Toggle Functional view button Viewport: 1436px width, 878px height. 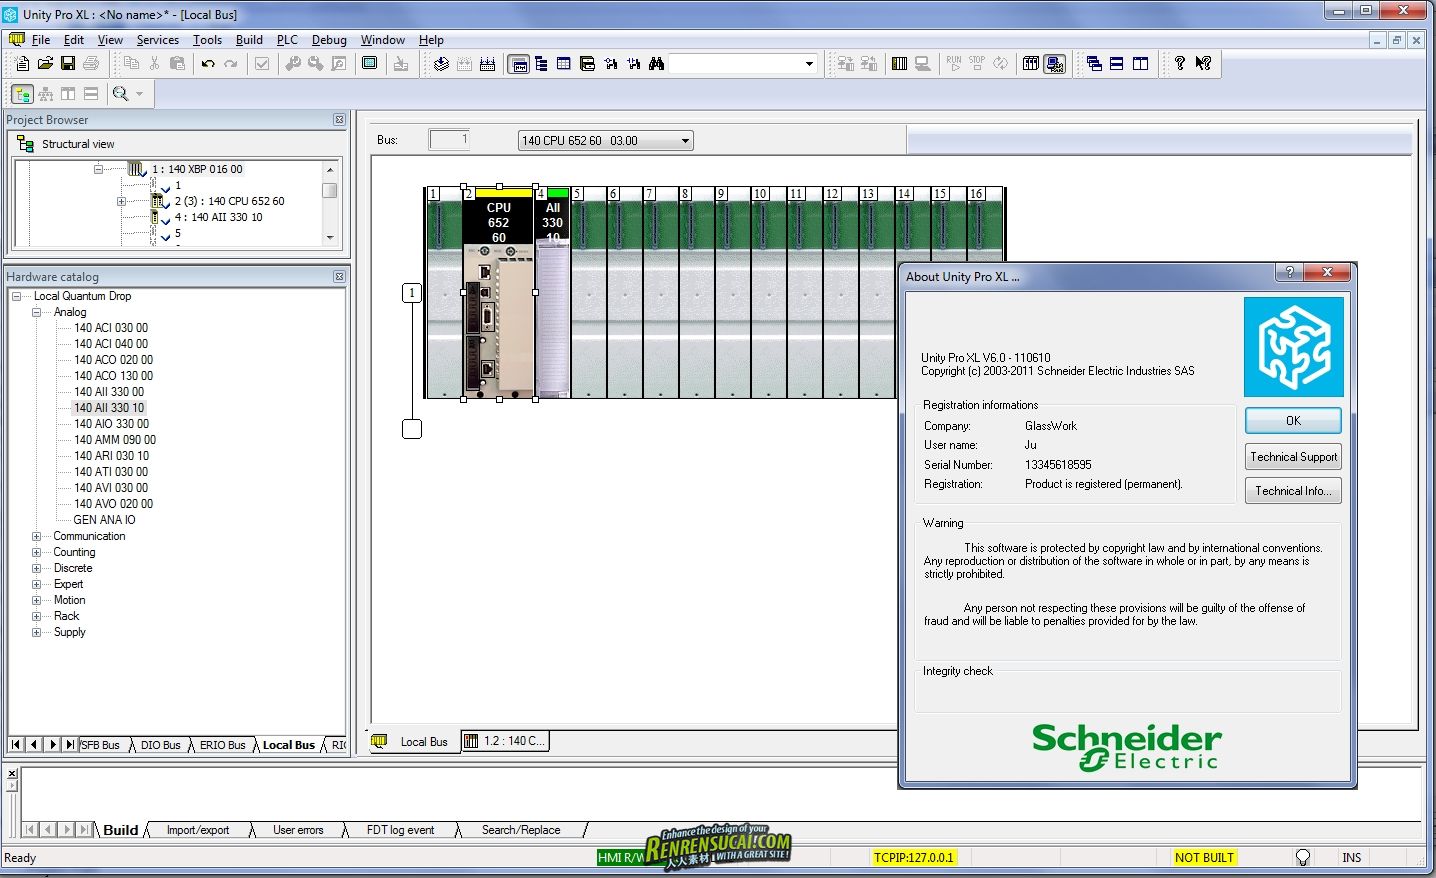[x=45, y=93]
